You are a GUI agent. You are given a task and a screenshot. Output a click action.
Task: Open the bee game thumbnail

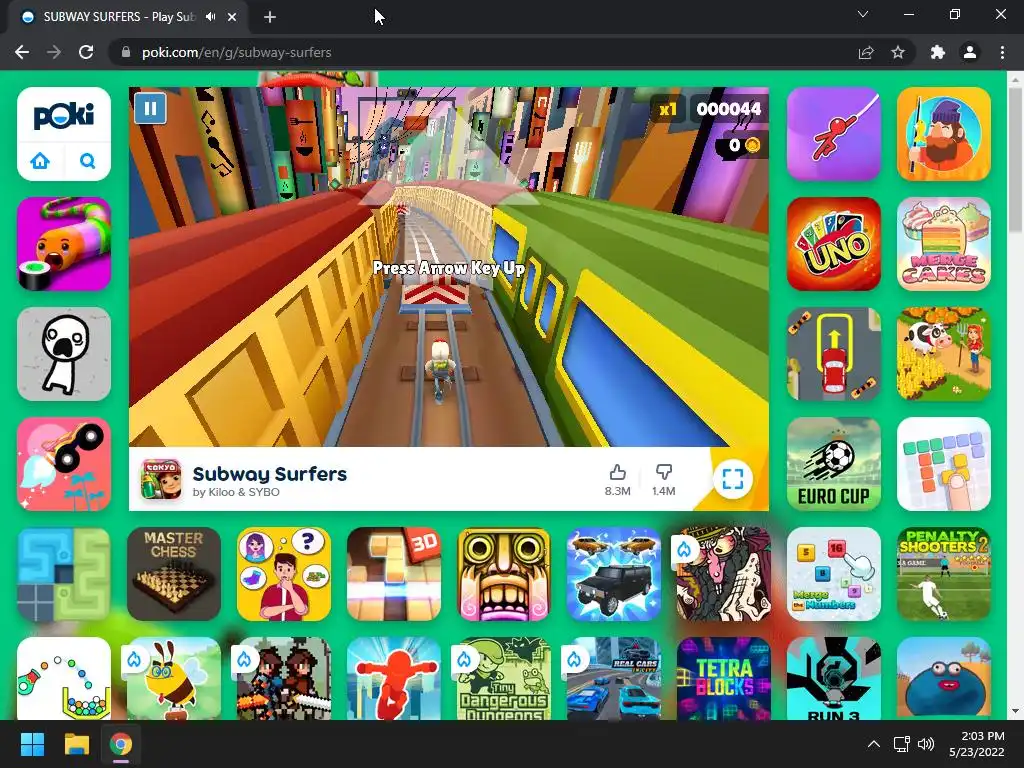tap(174, 679)
